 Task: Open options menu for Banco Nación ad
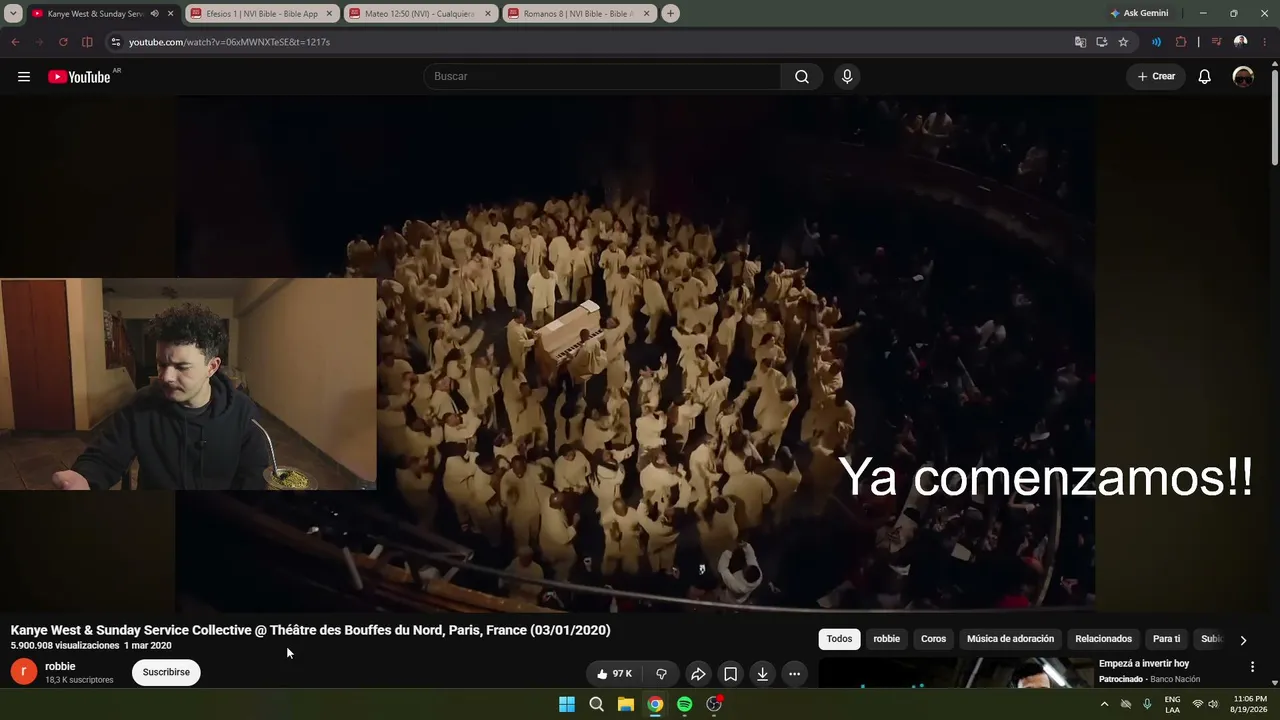(1252, 667)
